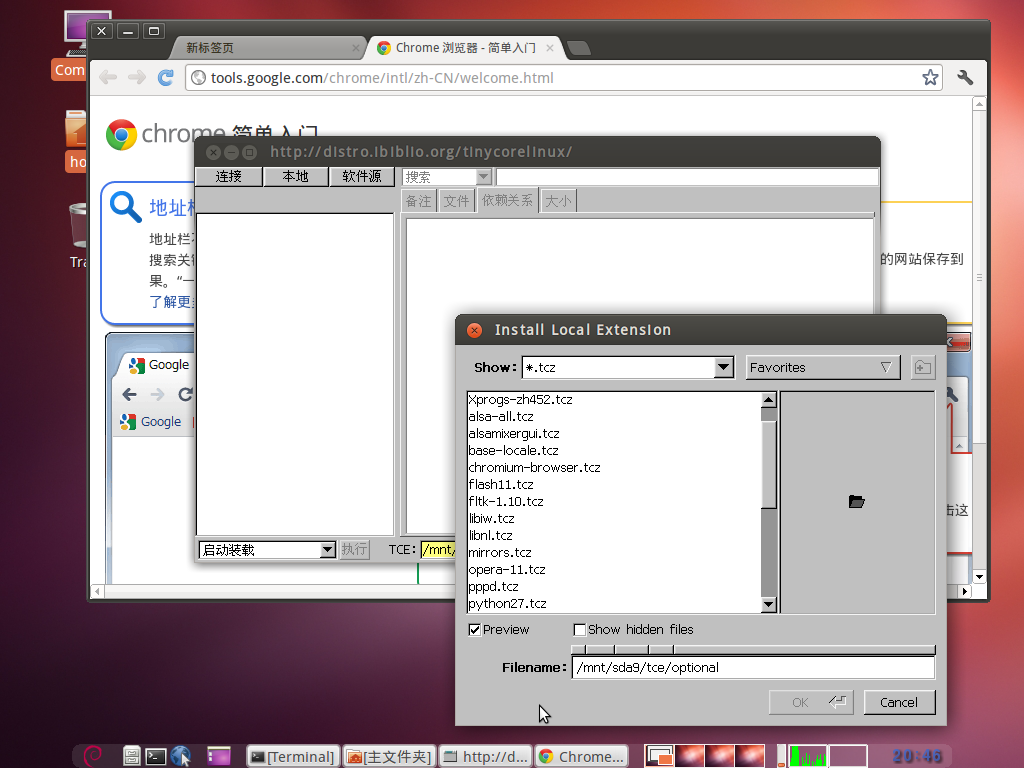Open the Chrome wrench settings menu
The width and height of the screenshot is (1024, 768).
click(x=965, y=78)
